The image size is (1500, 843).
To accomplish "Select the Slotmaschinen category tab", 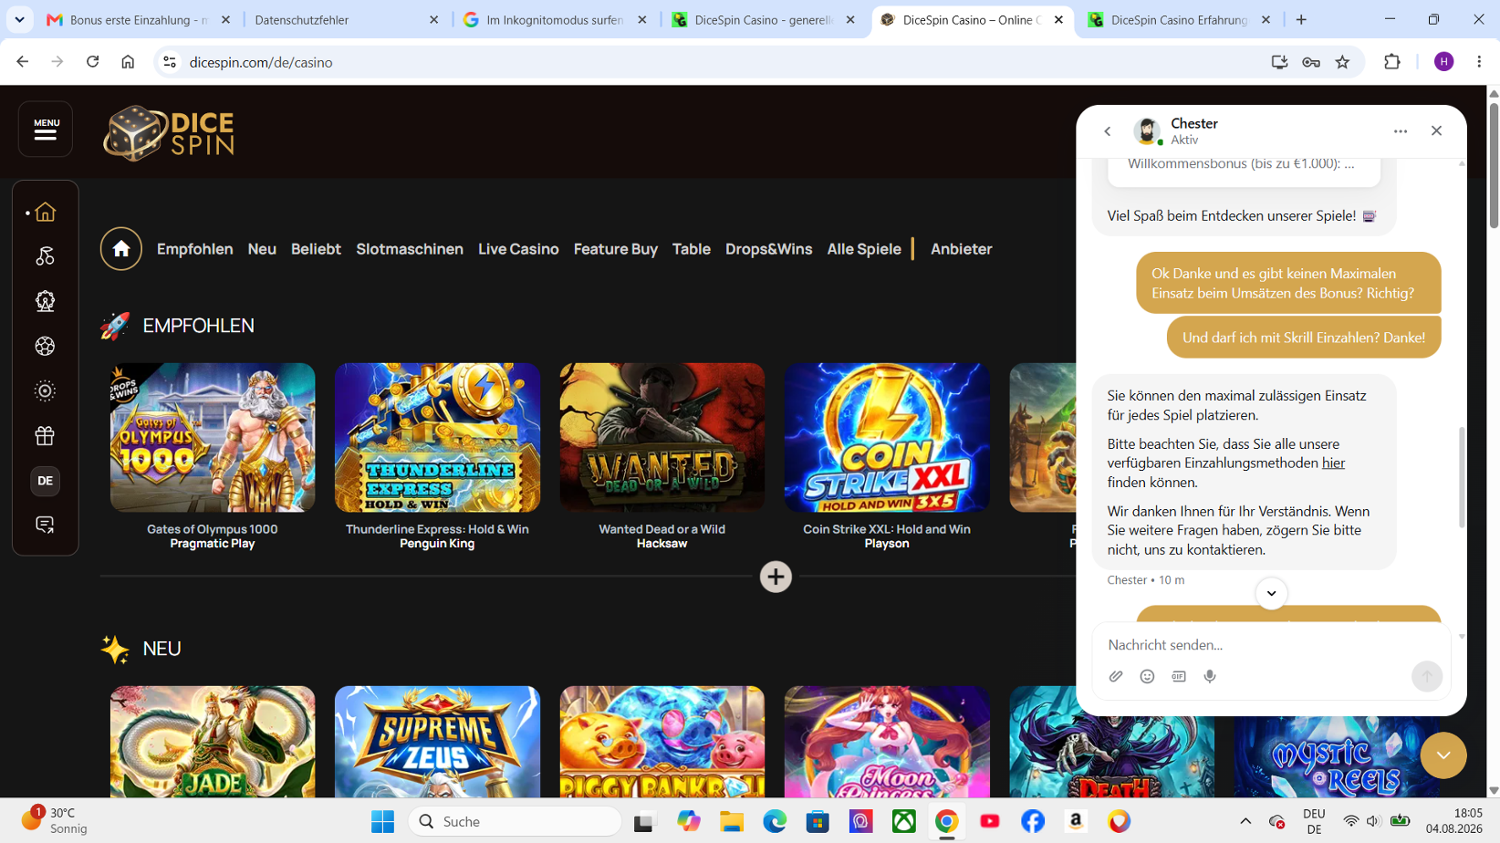I will click(x=410, y=249).
